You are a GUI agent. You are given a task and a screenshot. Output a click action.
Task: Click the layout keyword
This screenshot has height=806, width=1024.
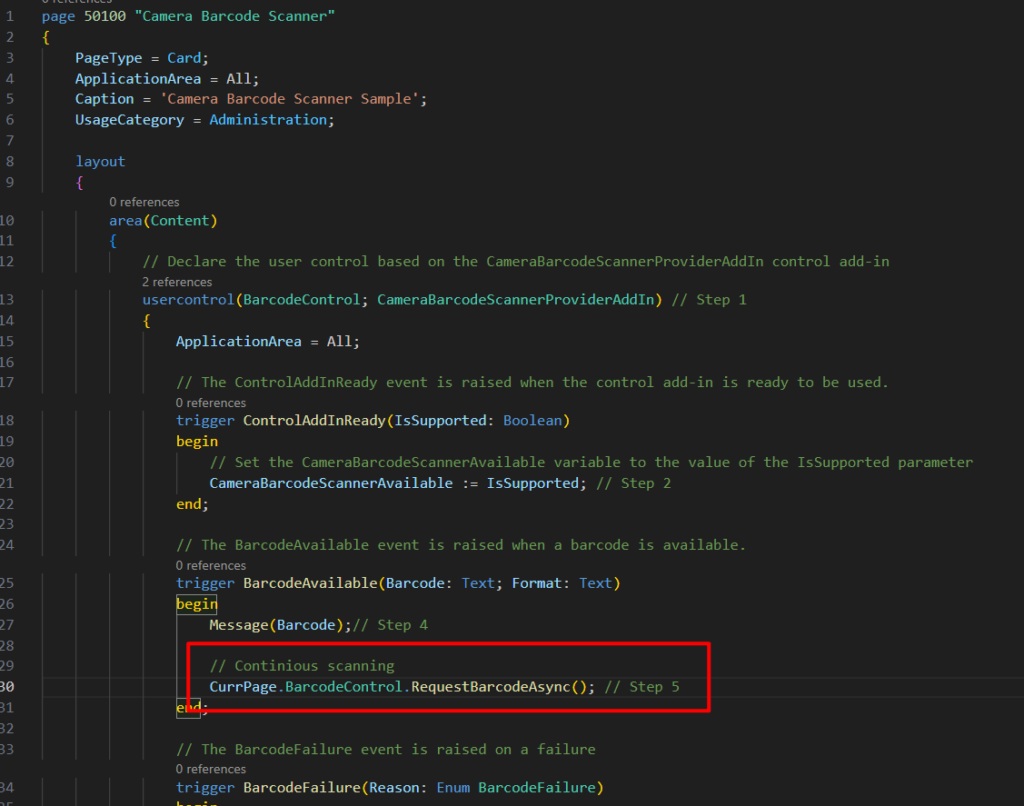click(100, 161)
